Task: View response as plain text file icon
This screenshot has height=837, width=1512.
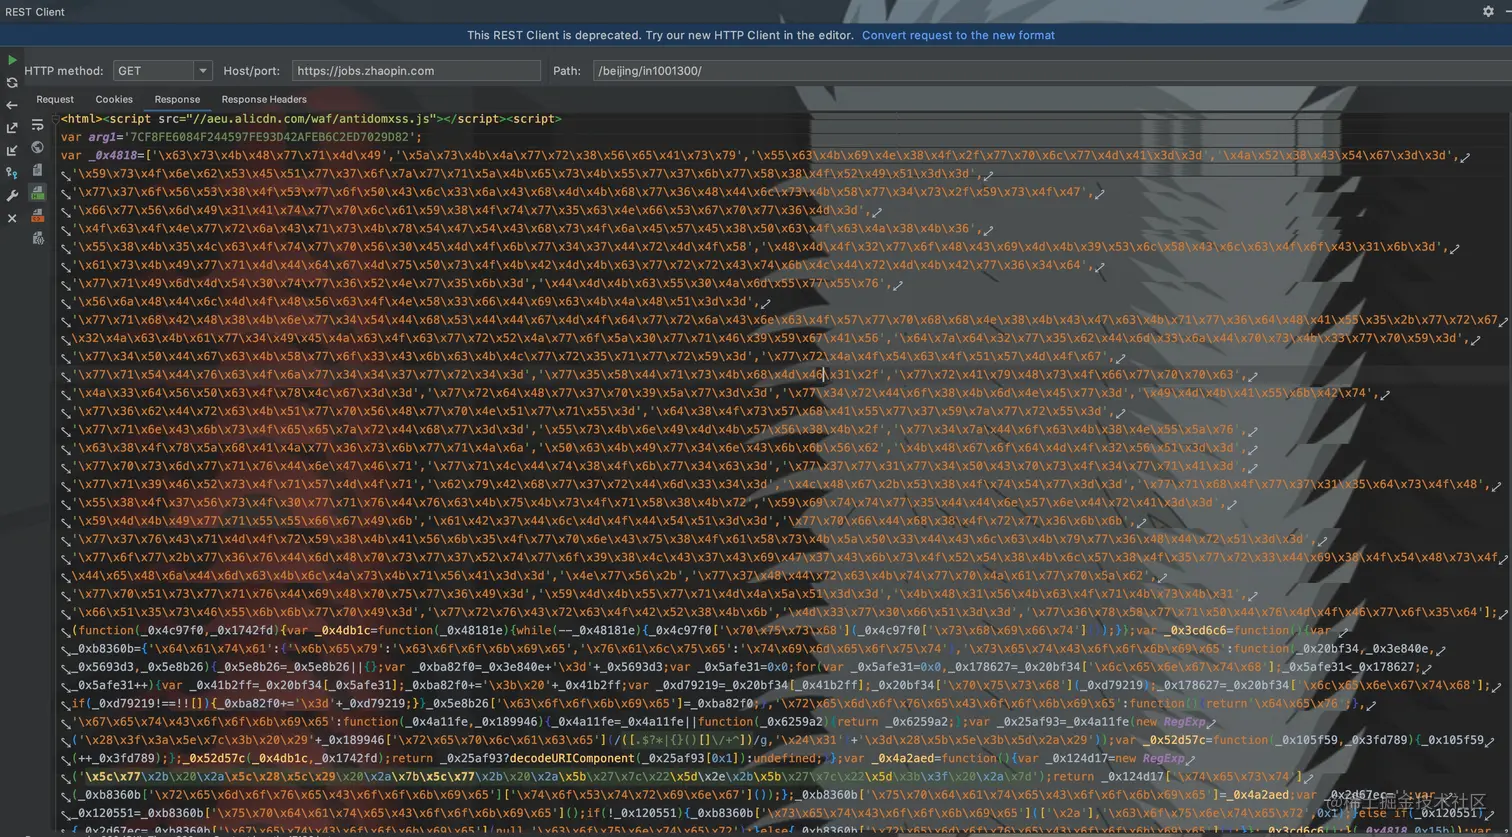Action: pos(37,170)
